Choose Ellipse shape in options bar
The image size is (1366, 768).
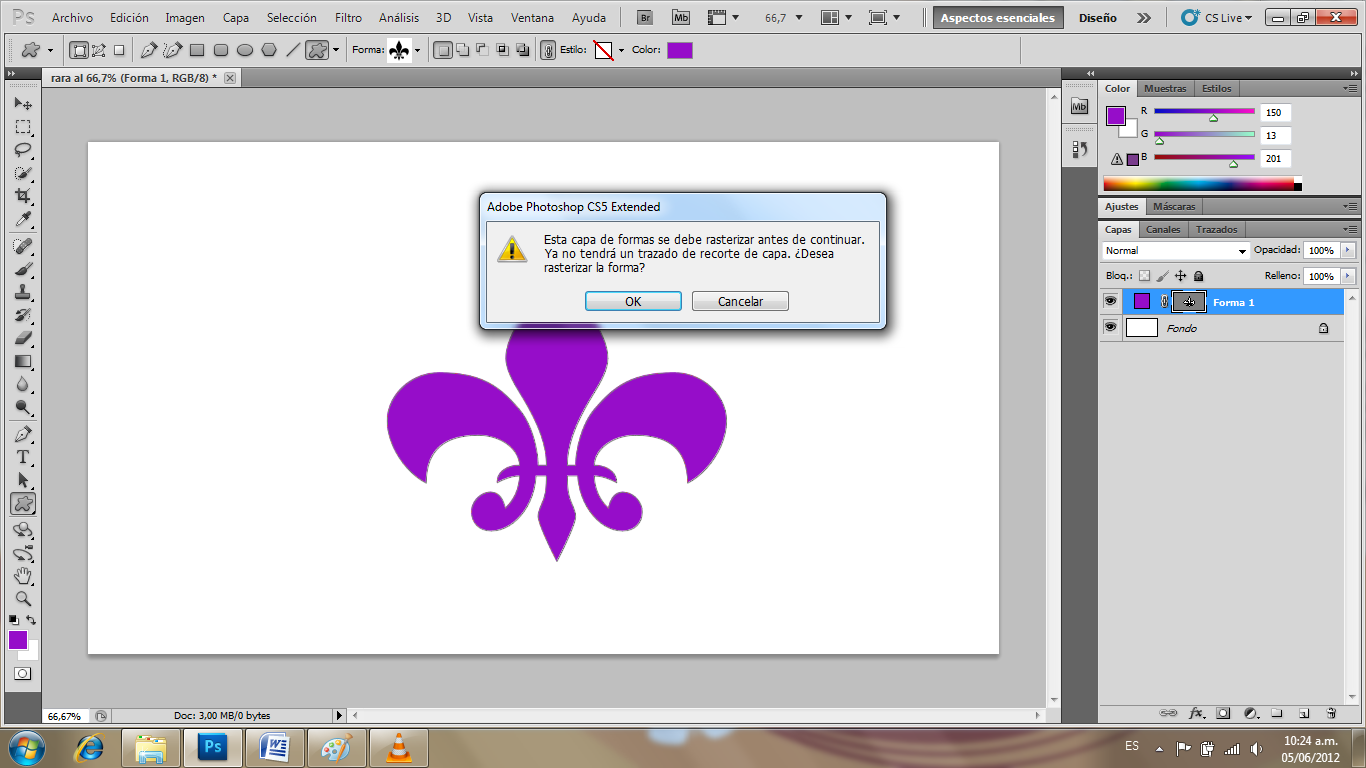(x=245, y=50)
